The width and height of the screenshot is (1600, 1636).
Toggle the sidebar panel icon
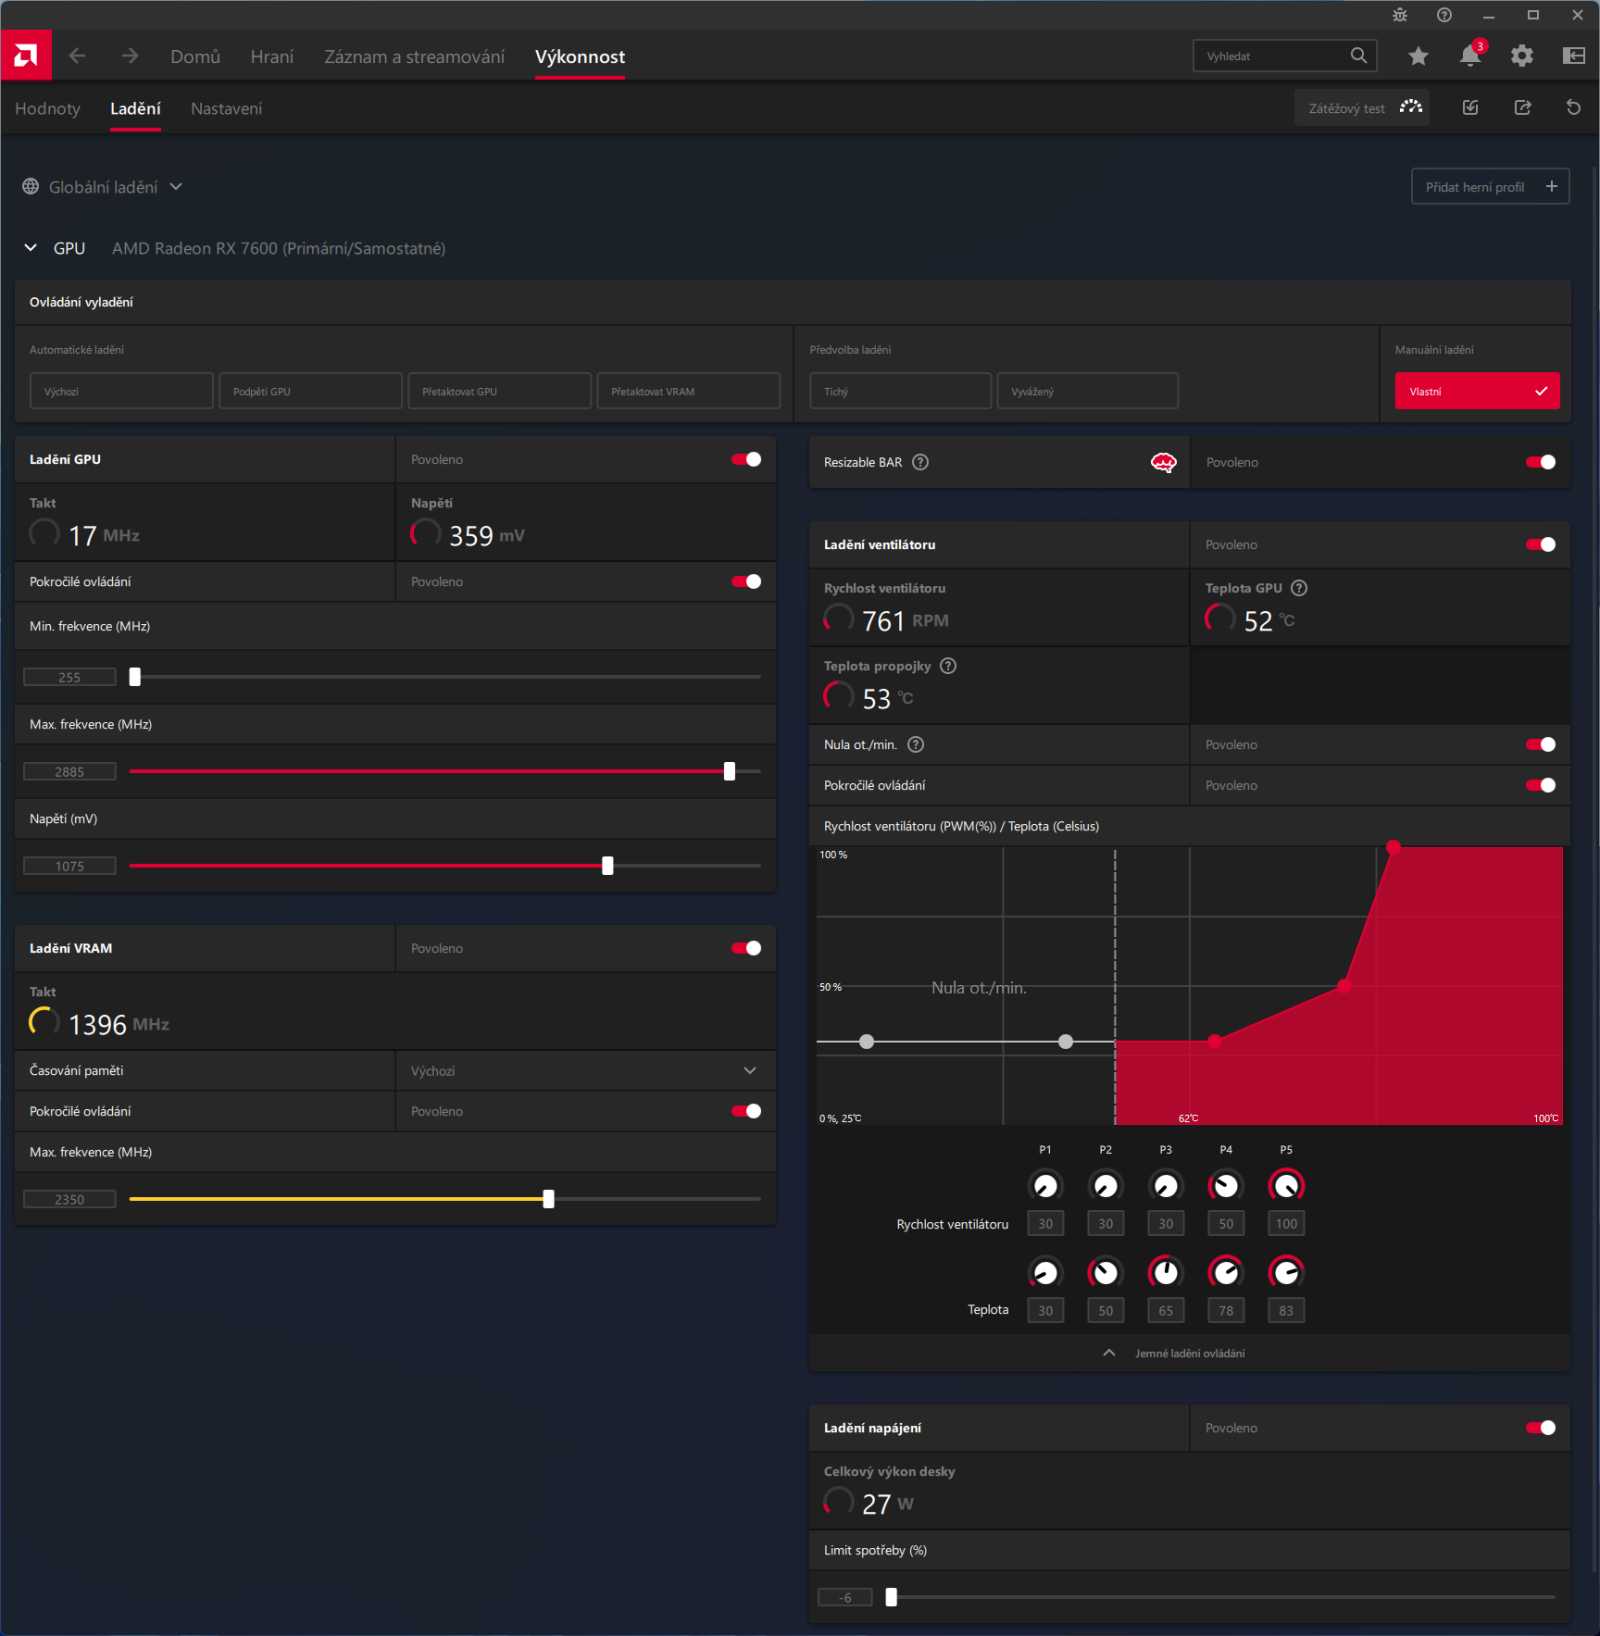pos(1574,56)
